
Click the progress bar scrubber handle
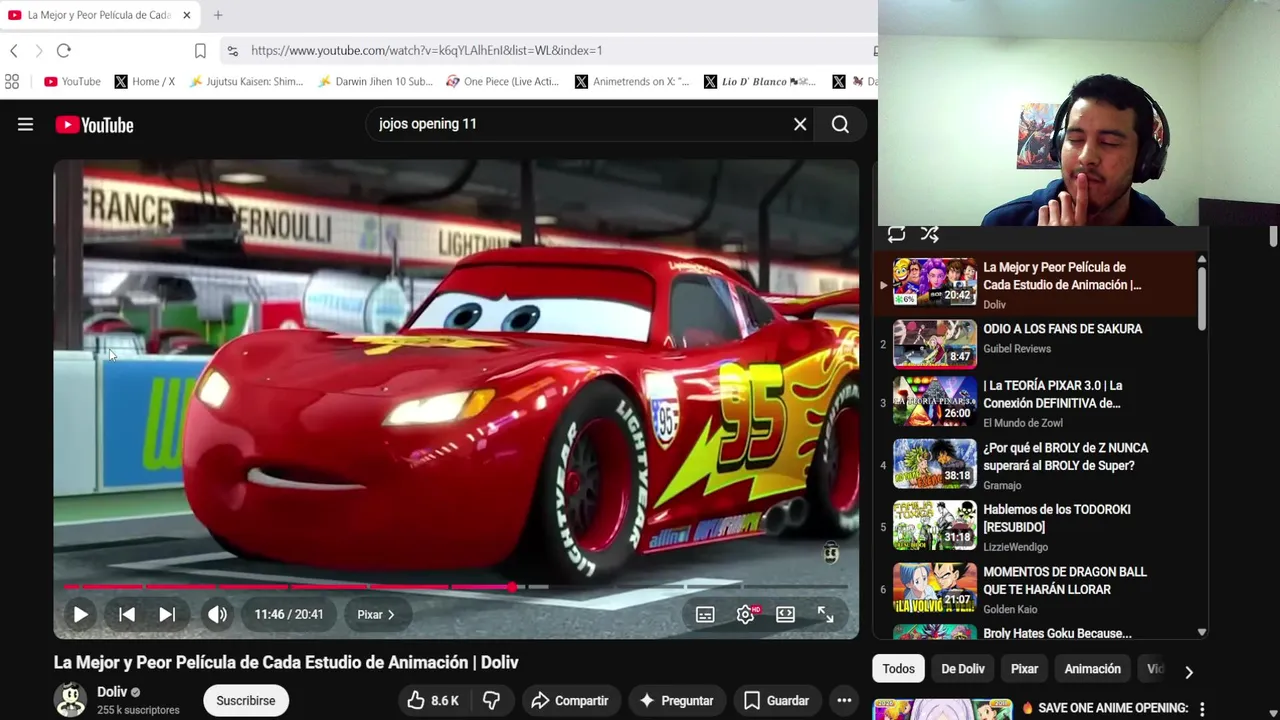coord(512,587)
